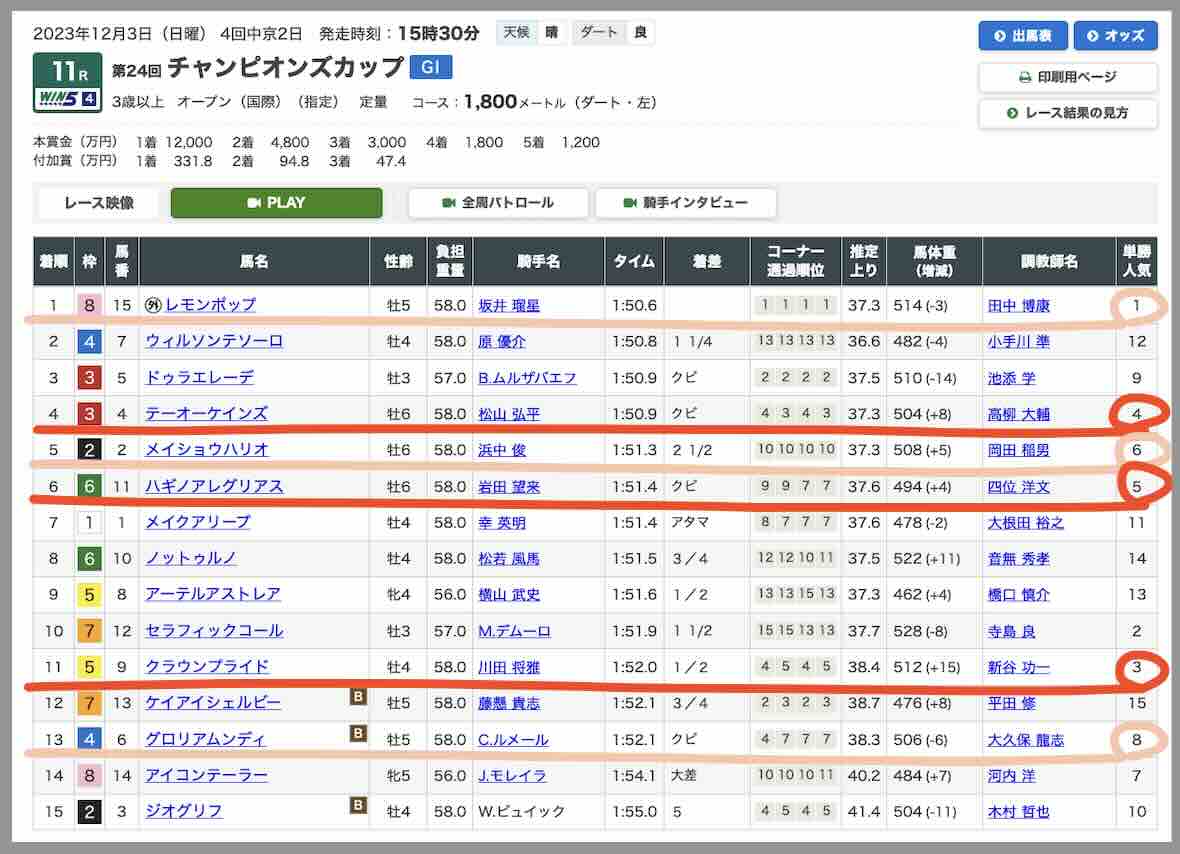This screenshot has height=854, width=1180.
Task: Click the コーナー通過順位 column header
Action: [x=795, y=261]
